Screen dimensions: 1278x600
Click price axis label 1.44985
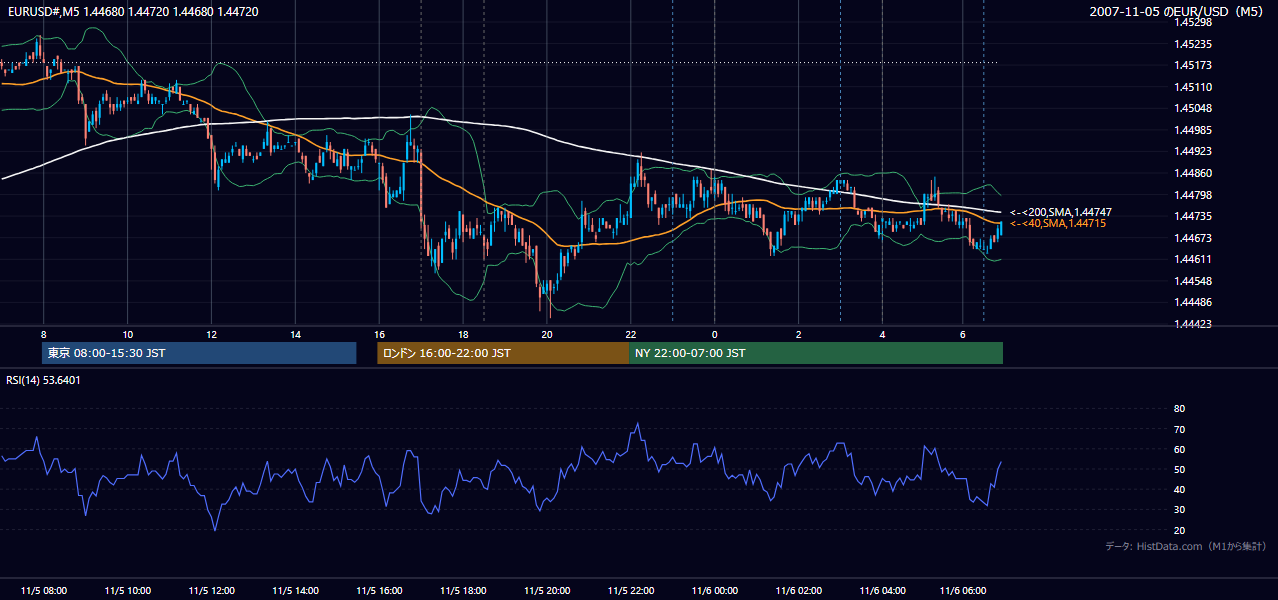(x=1193, y=130)
